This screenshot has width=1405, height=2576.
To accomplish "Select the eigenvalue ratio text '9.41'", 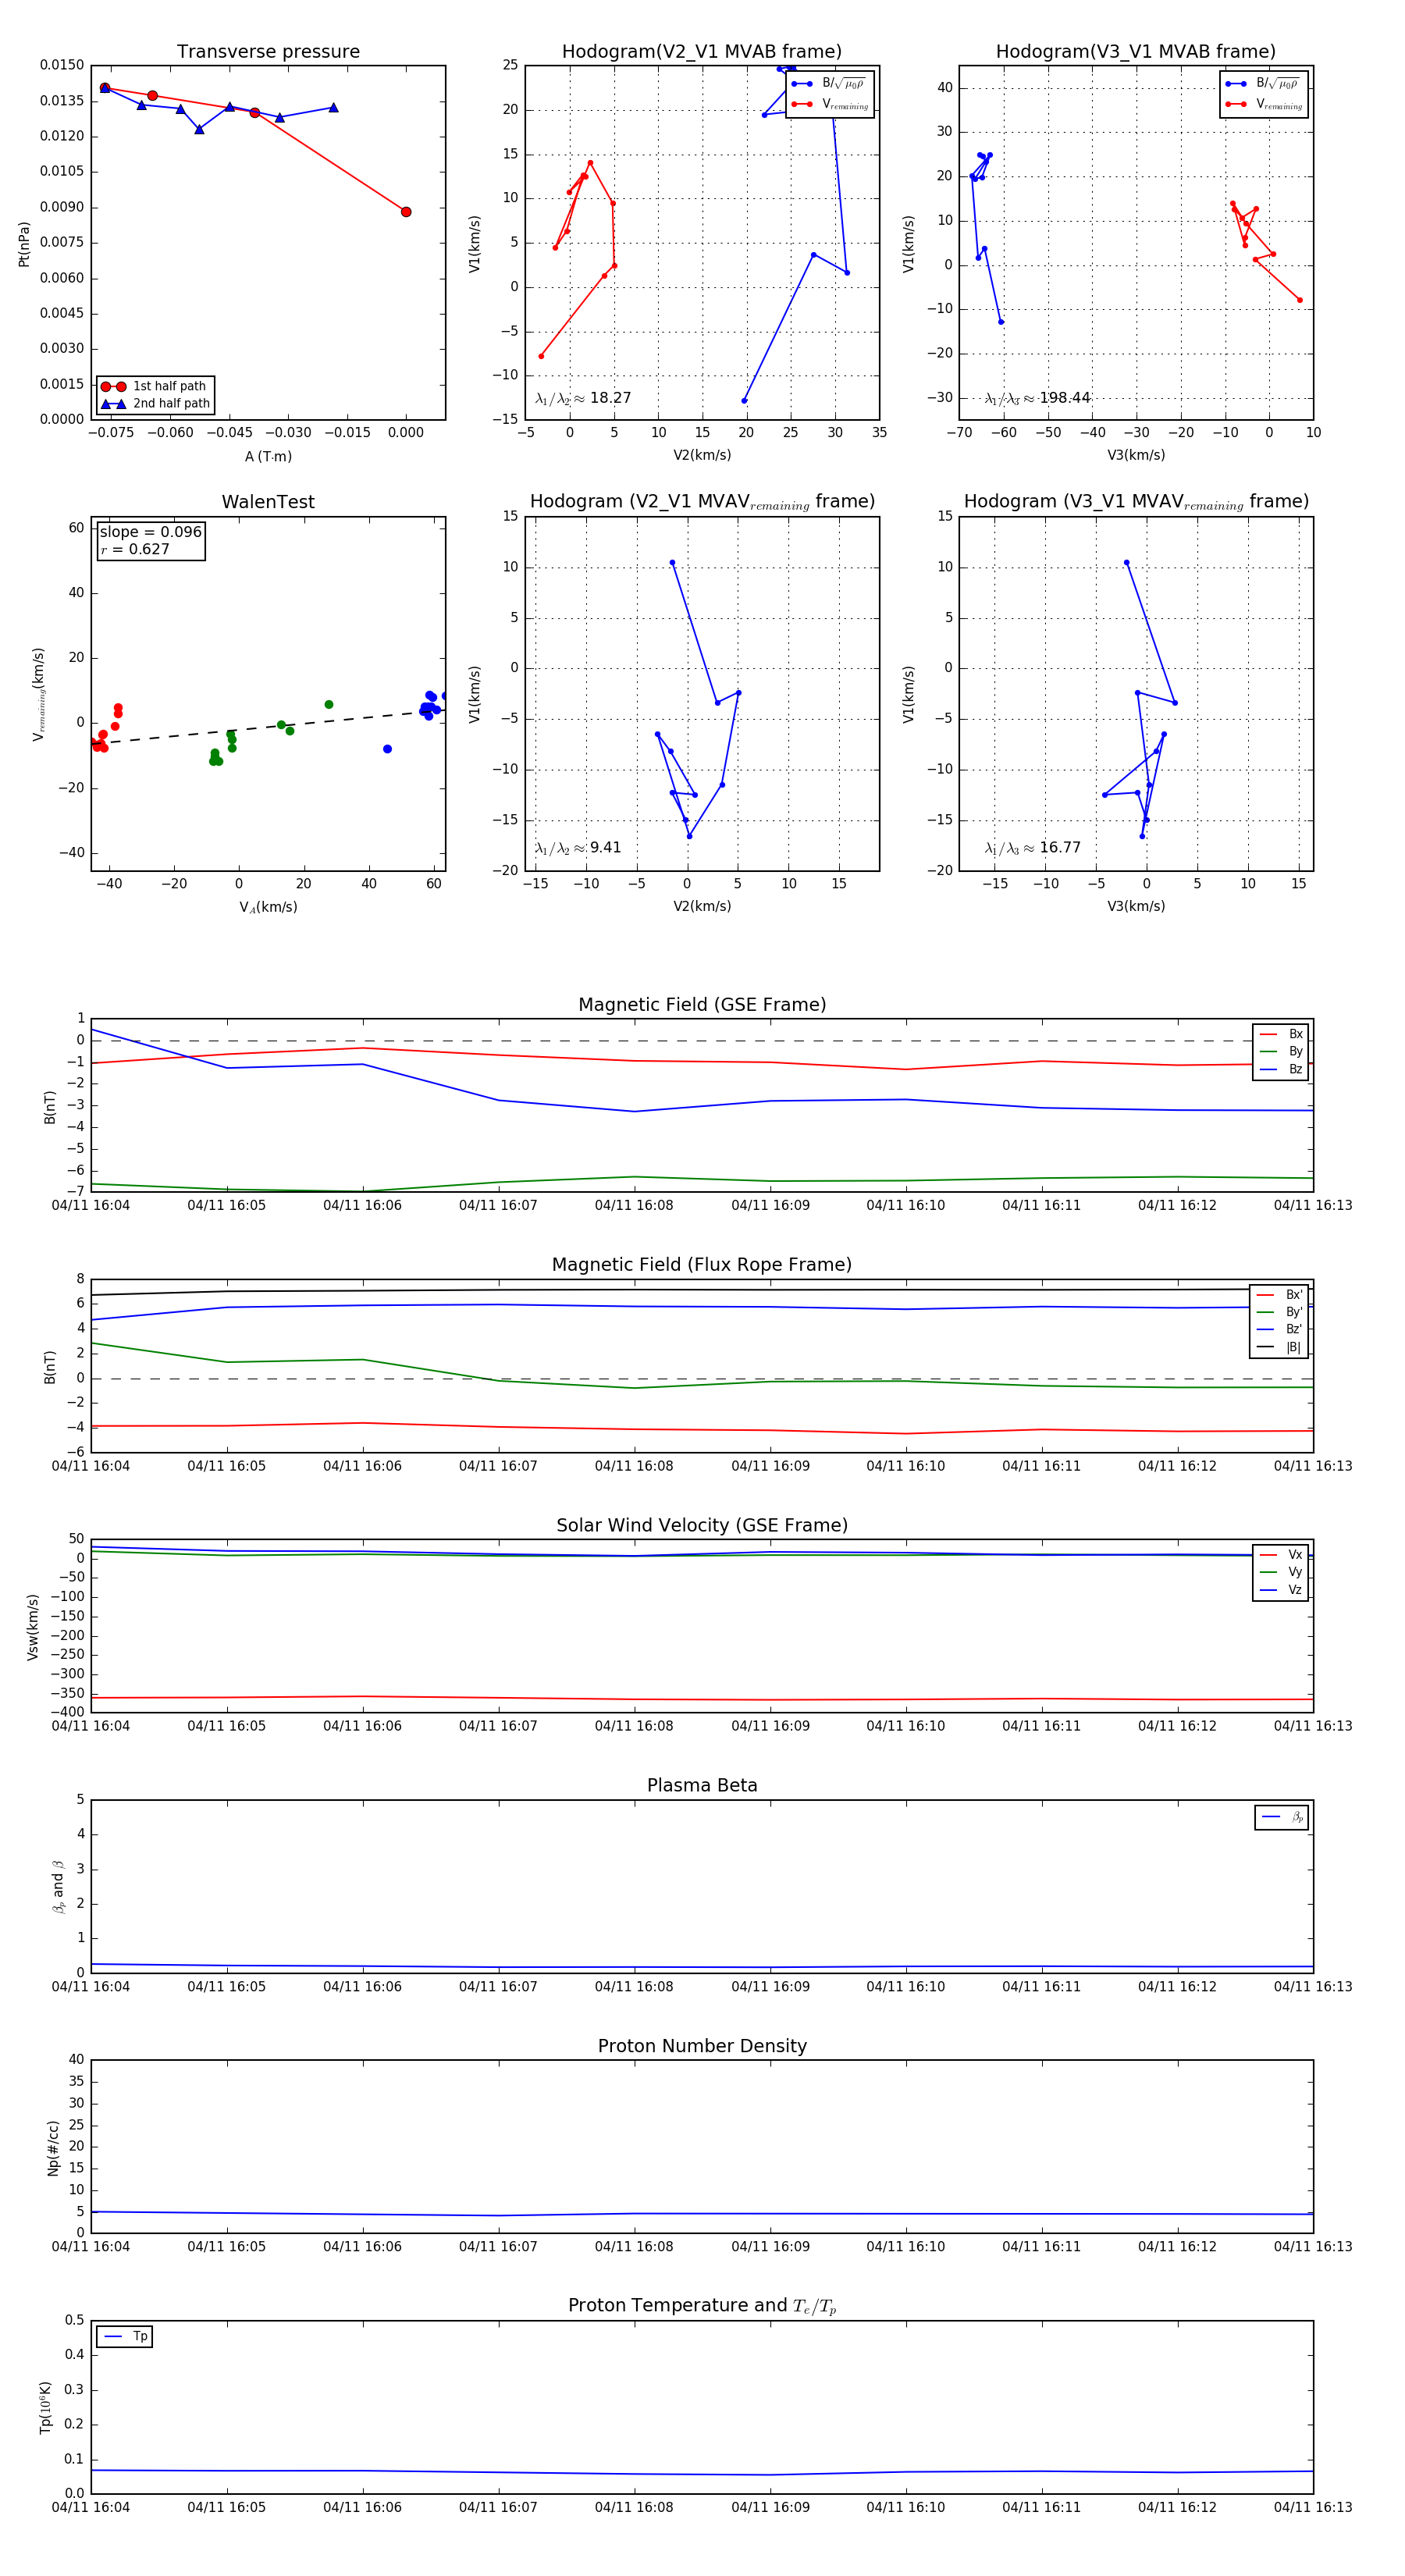I will 605,848.
